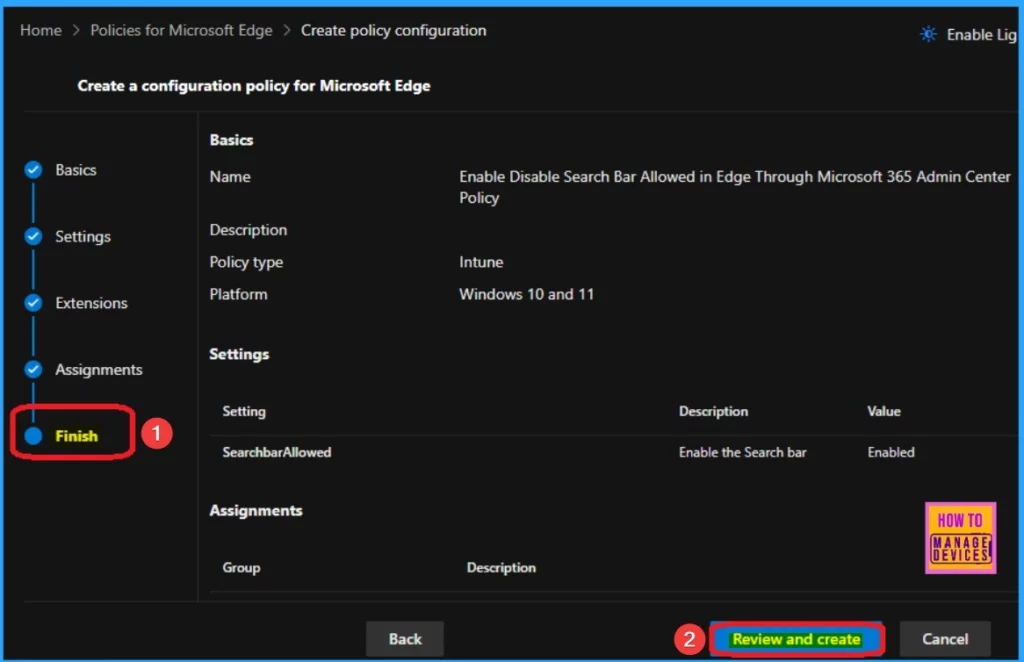The image size is (1024, 662).
Task: Click the Windows 10 and 11 platform value
Action: coord(526,294)
